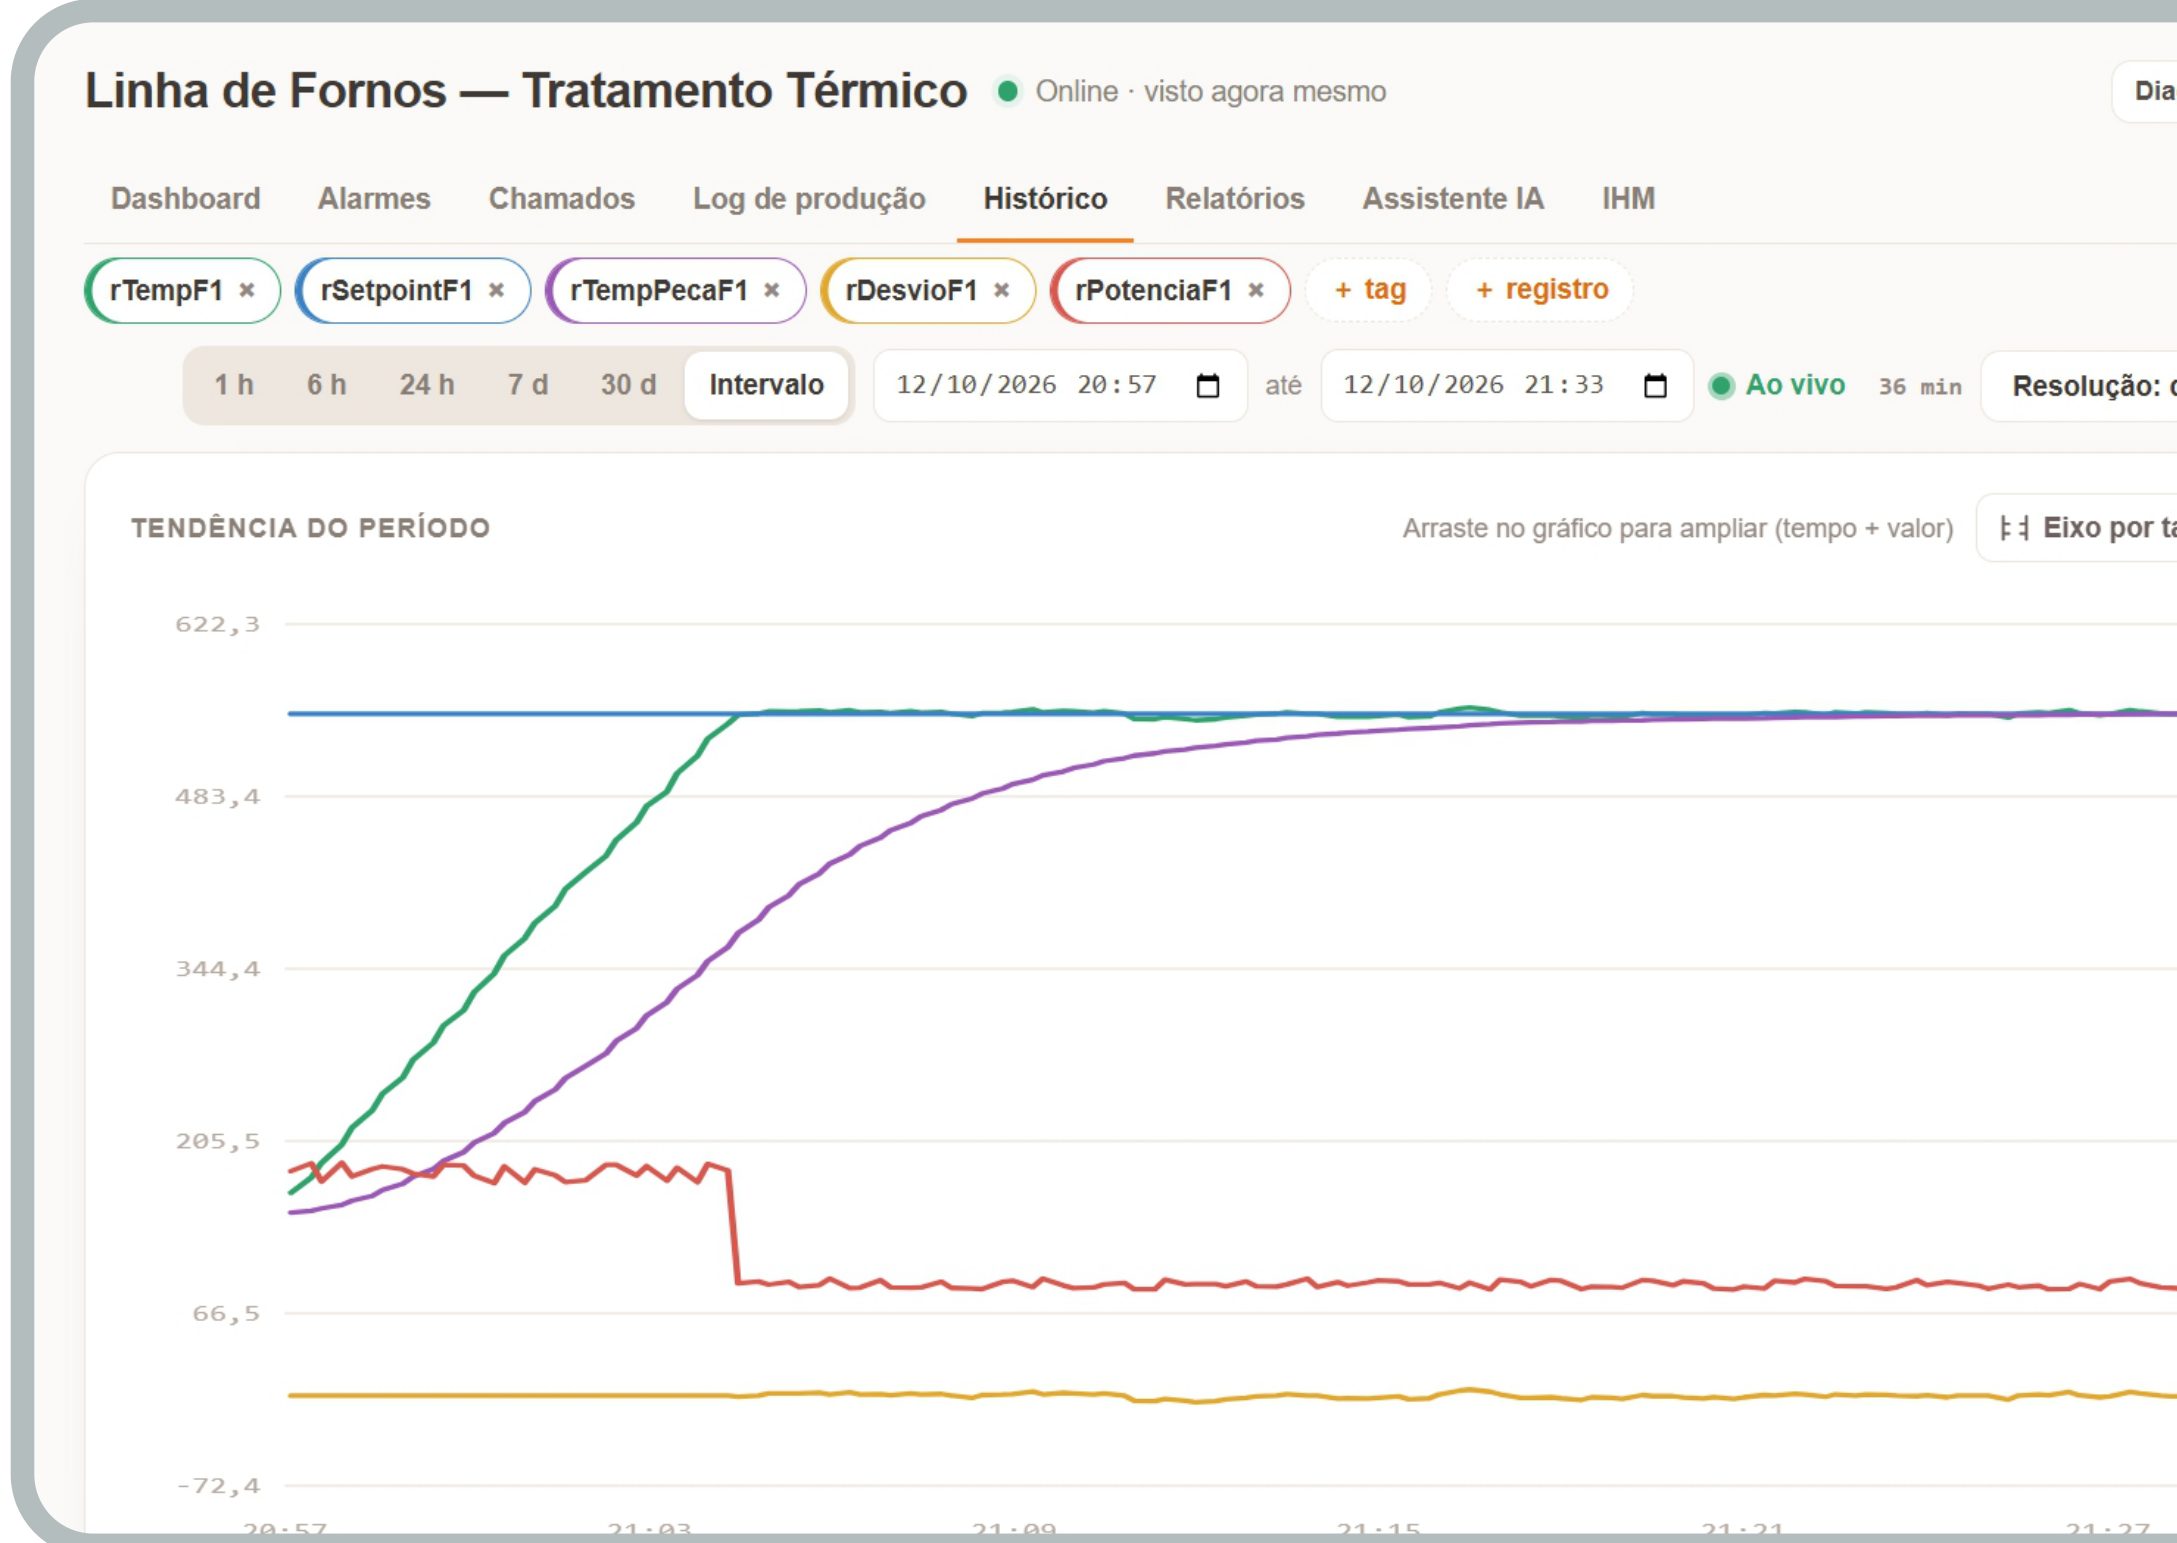Select the 1 h time range

click(x=234, y=385)
